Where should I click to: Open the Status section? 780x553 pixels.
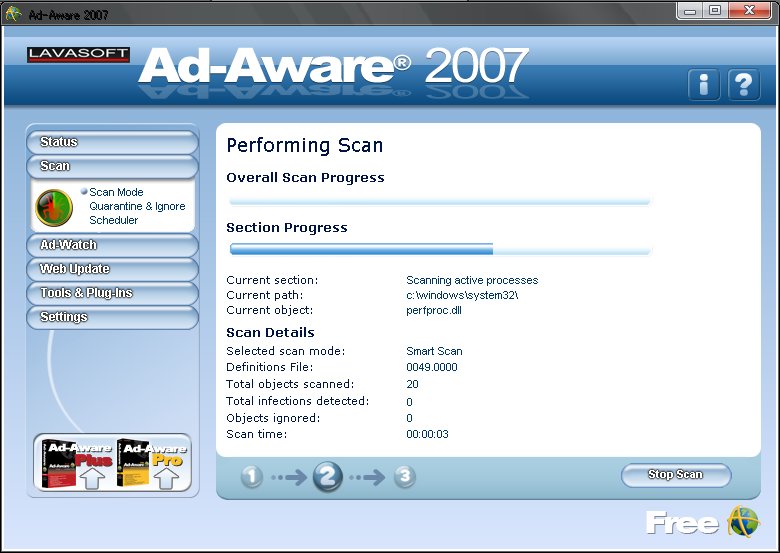click(112, 142)
